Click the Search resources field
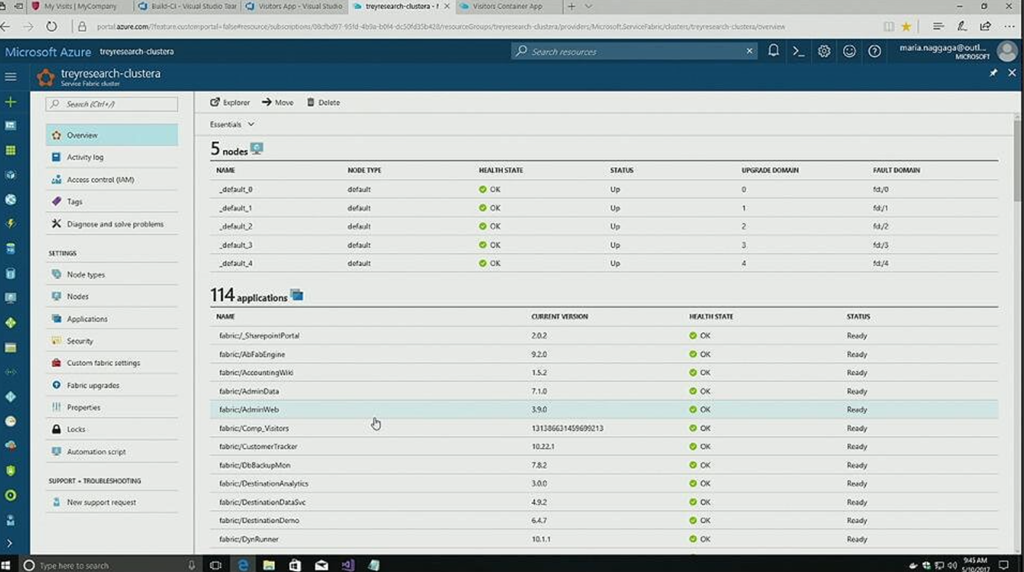The height and width of the screenshot is (572, 1024). [x=632, y=51]
